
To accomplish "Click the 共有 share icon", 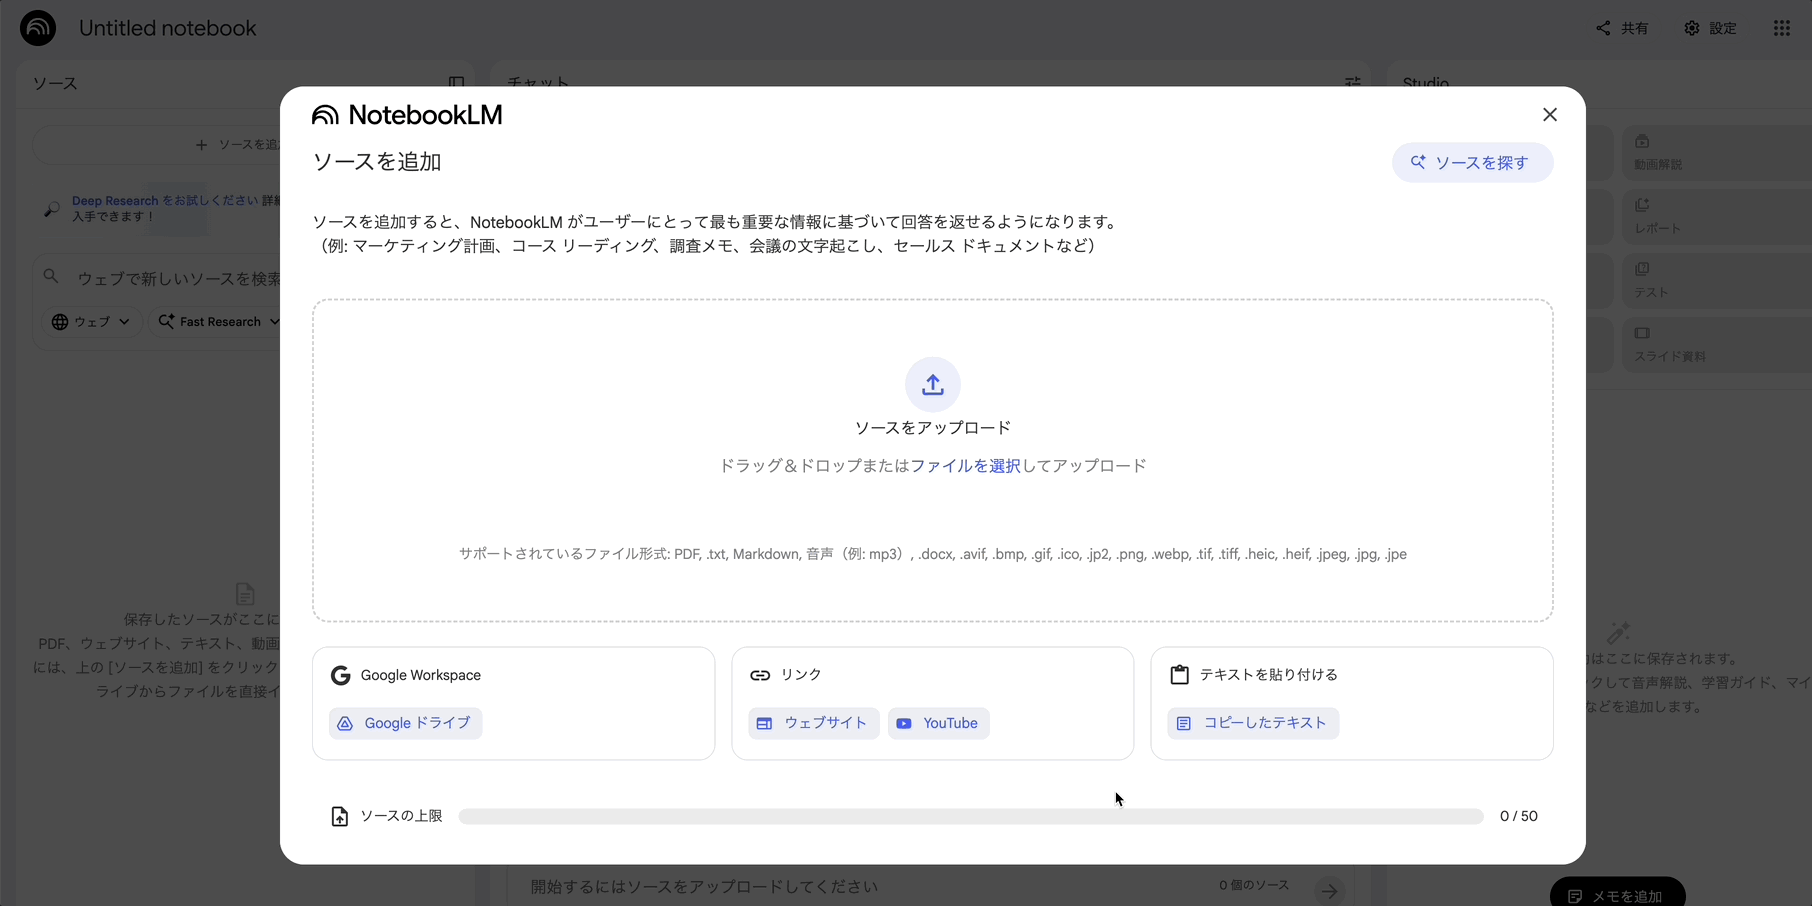I will [1602, 28].
